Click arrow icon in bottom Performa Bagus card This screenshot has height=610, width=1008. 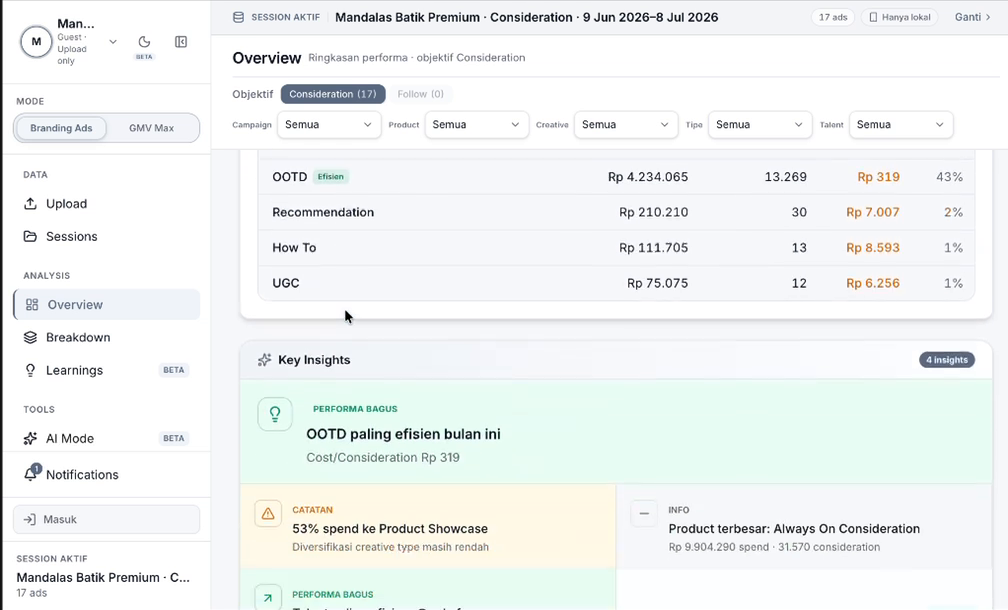click(268, 598)
